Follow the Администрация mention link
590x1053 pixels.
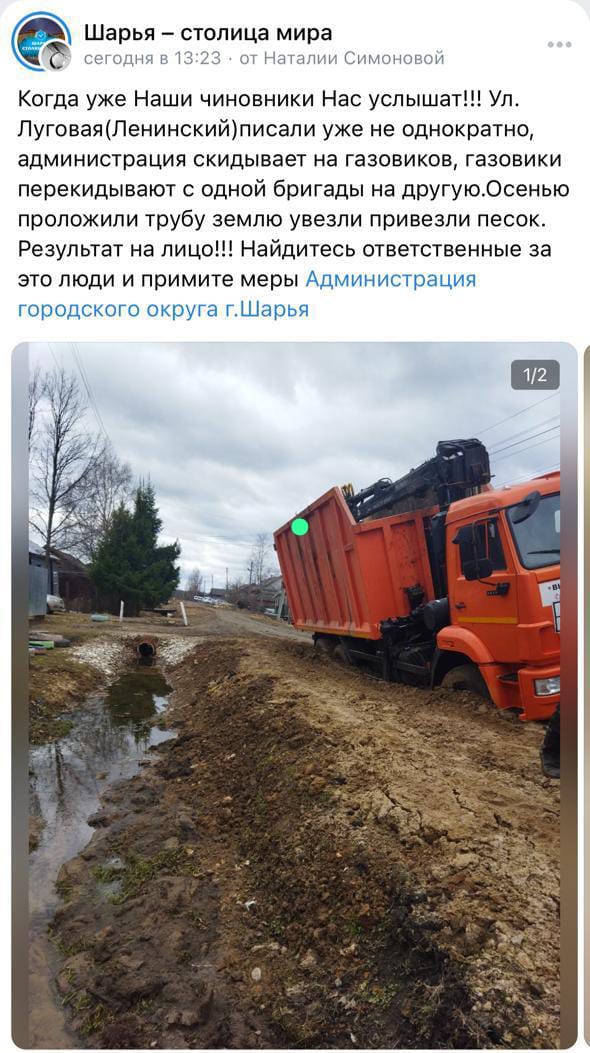point(391,279)
